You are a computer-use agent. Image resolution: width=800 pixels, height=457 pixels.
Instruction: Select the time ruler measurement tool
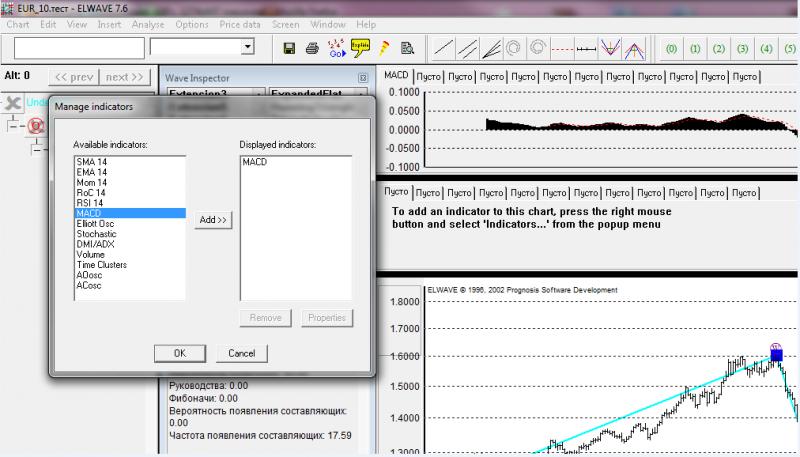586,49
